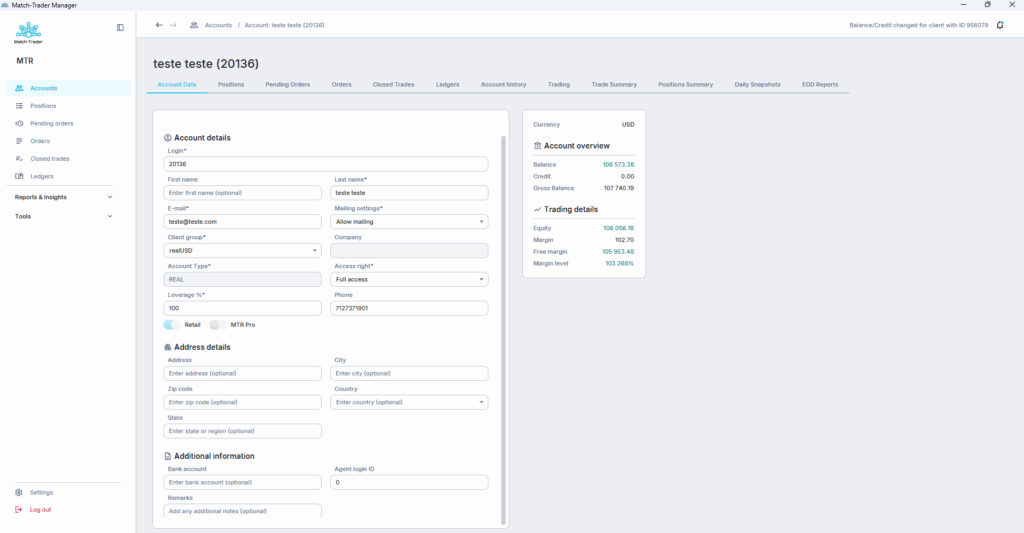Toggle the Retail switch
The image size is (1024, 533).
[172, 325]
